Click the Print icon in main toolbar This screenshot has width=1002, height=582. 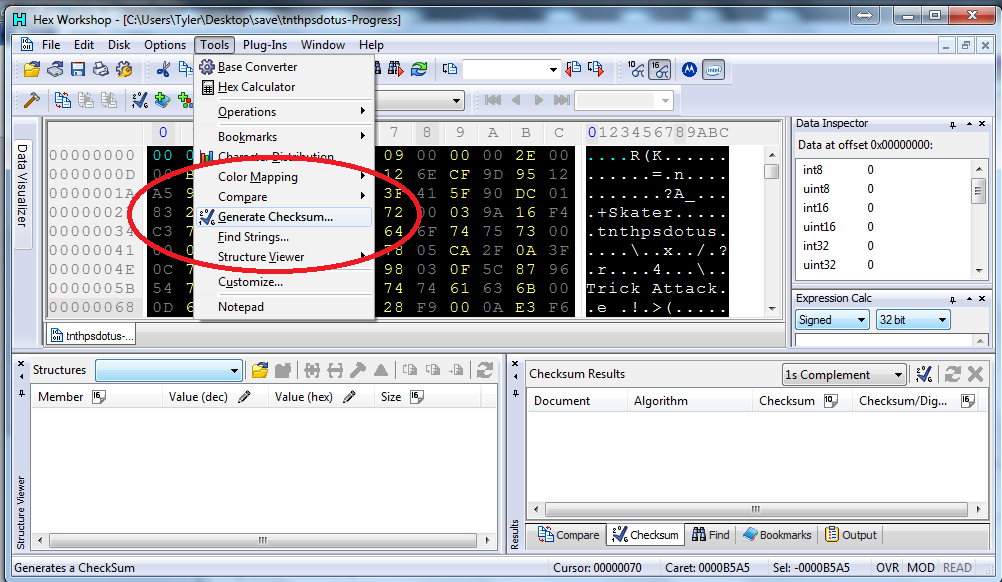(x=100, y=70)
